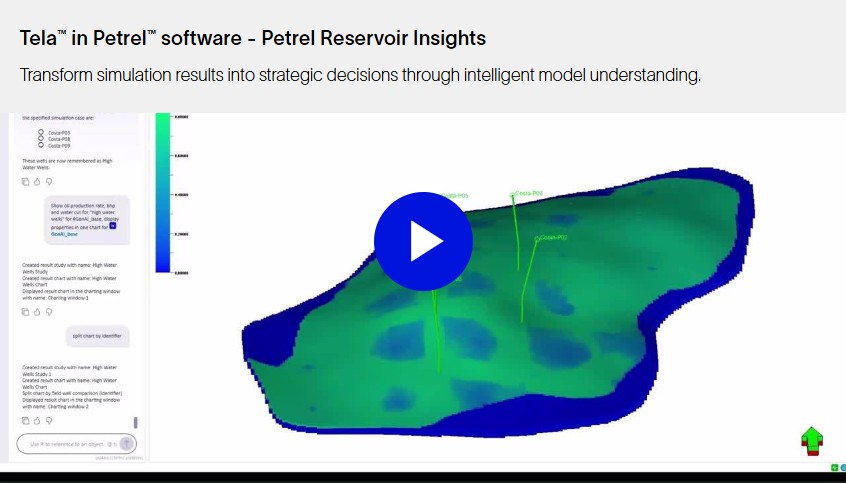Click the green north arrow compass icon
846x483 pixels.
[812, 441]
